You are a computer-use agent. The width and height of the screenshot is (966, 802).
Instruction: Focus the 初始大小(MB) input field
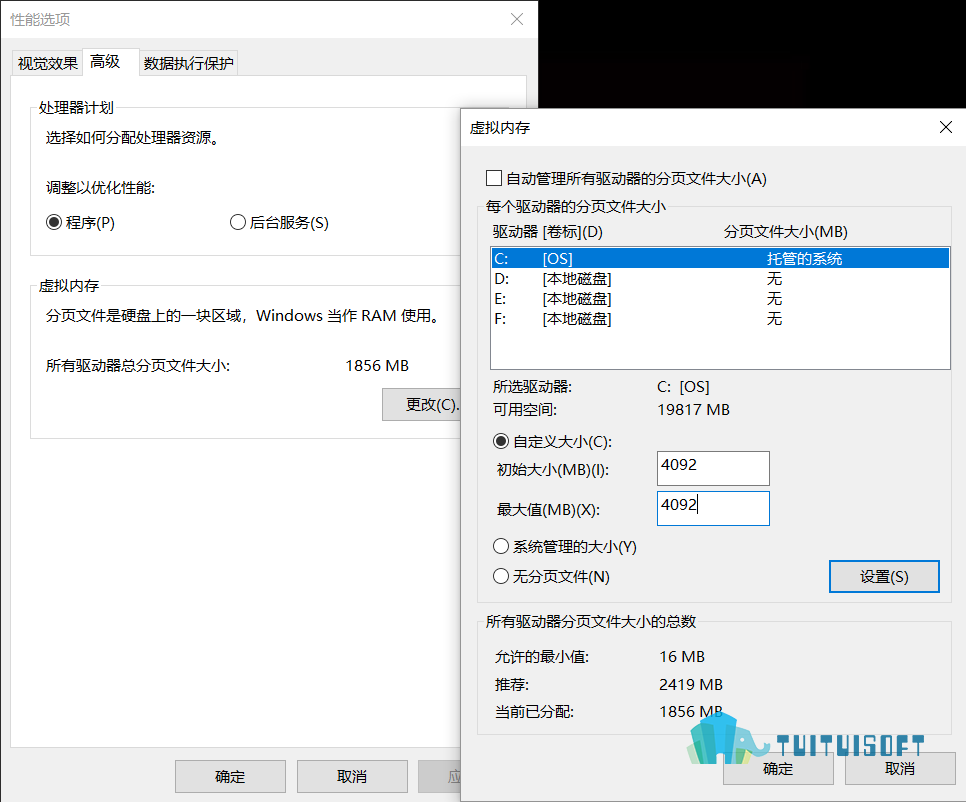[x=713, y=468]
